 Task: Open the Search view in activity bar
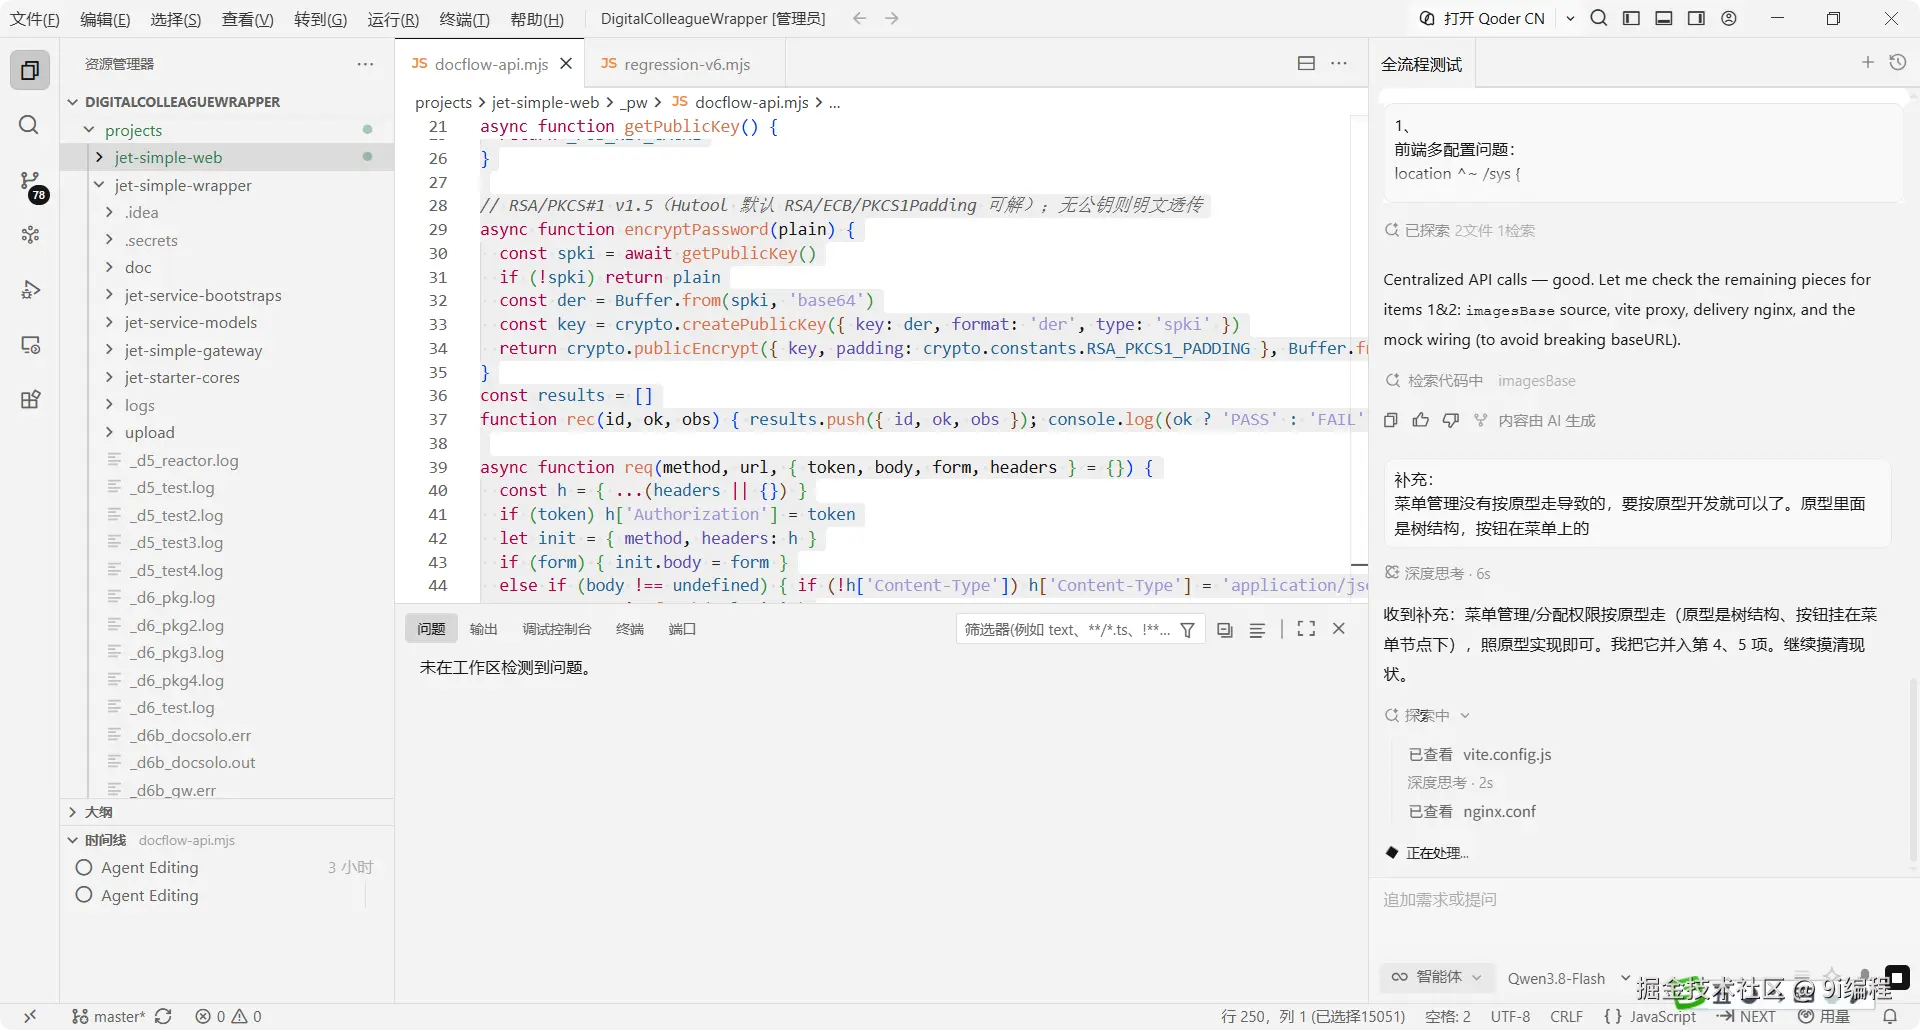tap(30, 125)
